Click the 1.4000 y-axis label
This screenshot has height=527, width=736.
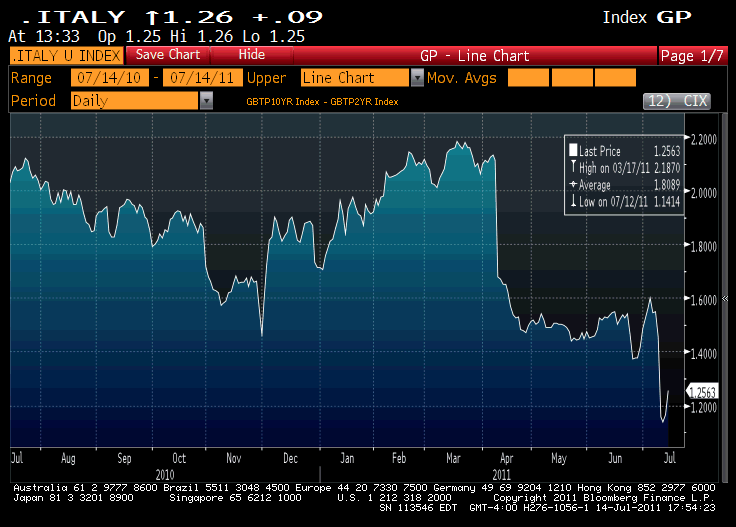(703, 353)
